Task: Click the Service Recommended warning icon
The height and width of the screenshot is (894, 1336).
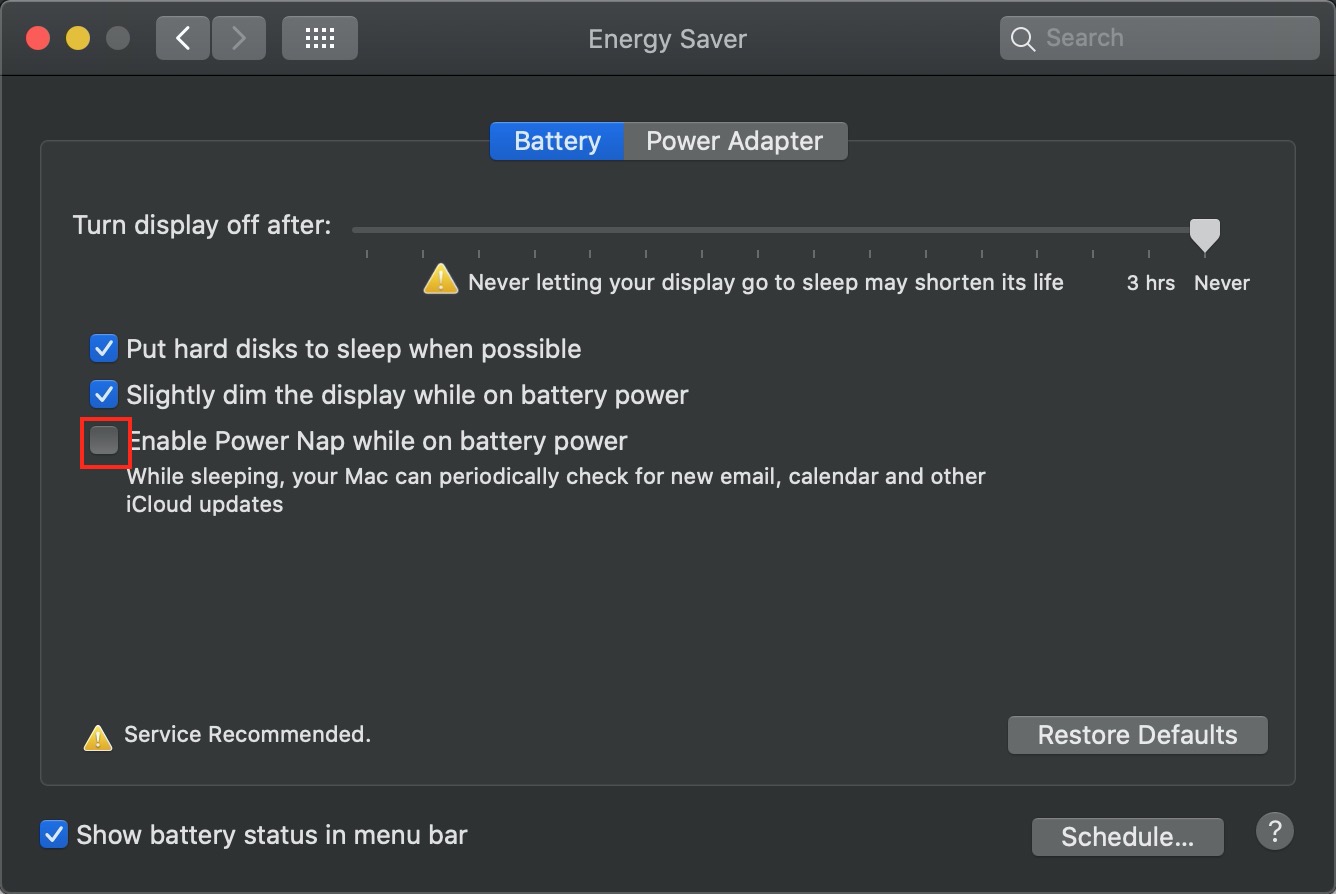Action: (x=97, y=737)
